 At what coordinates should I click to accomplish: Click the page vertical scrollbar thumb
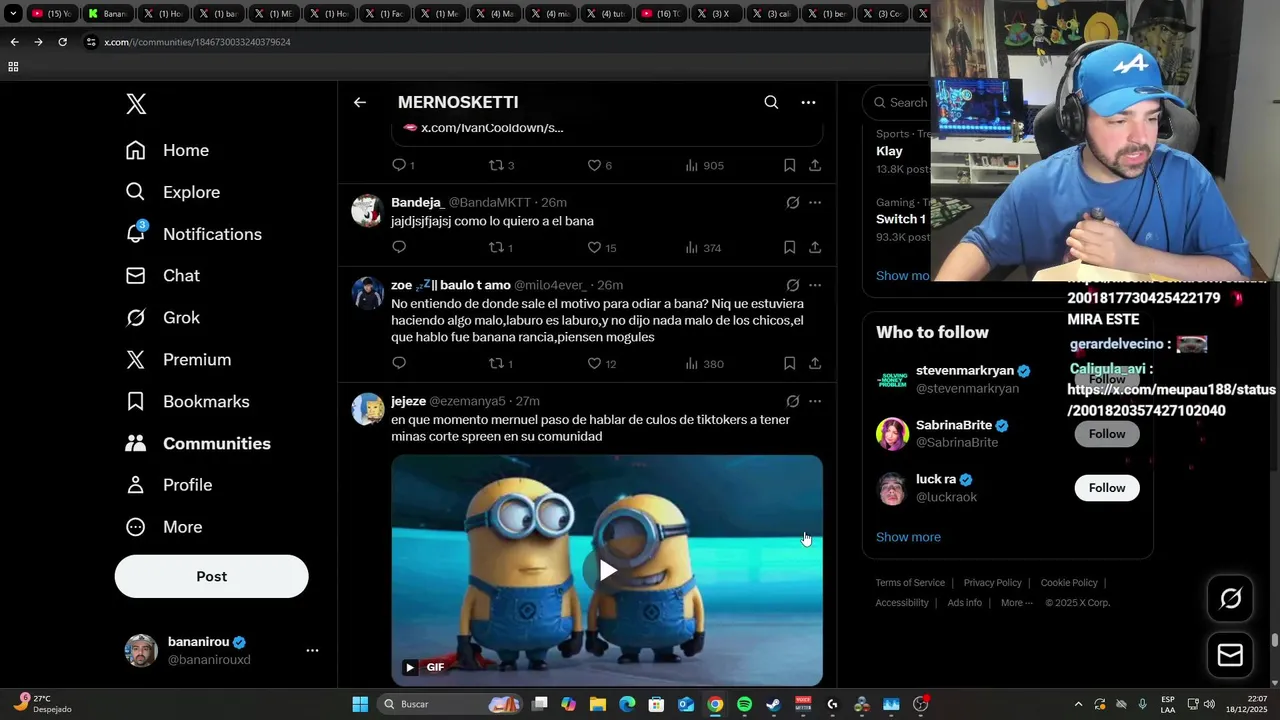point(1274,640)
